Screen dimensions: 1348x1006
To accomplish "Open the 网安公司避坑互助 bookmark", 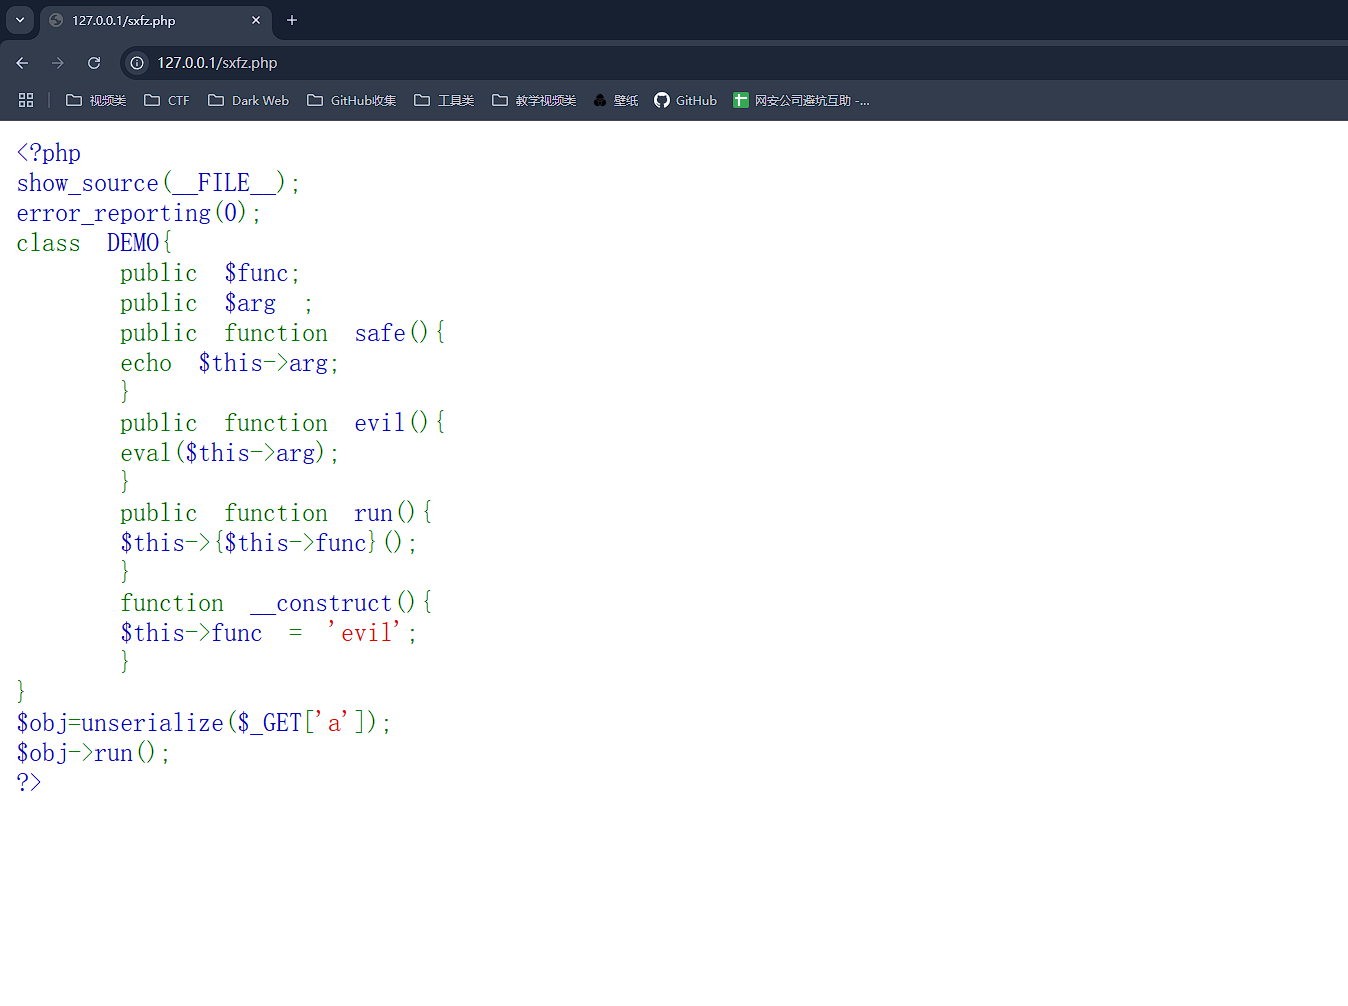I will pos(802,100).
